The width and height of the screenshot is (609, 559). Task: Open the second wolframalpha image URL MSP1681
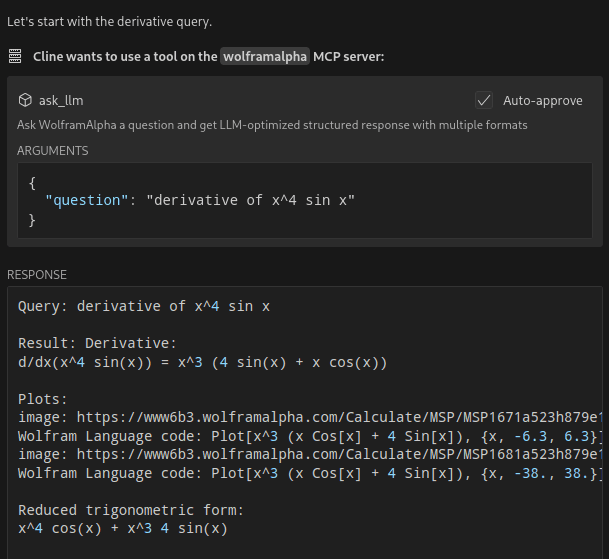click(x=339, y=454)
